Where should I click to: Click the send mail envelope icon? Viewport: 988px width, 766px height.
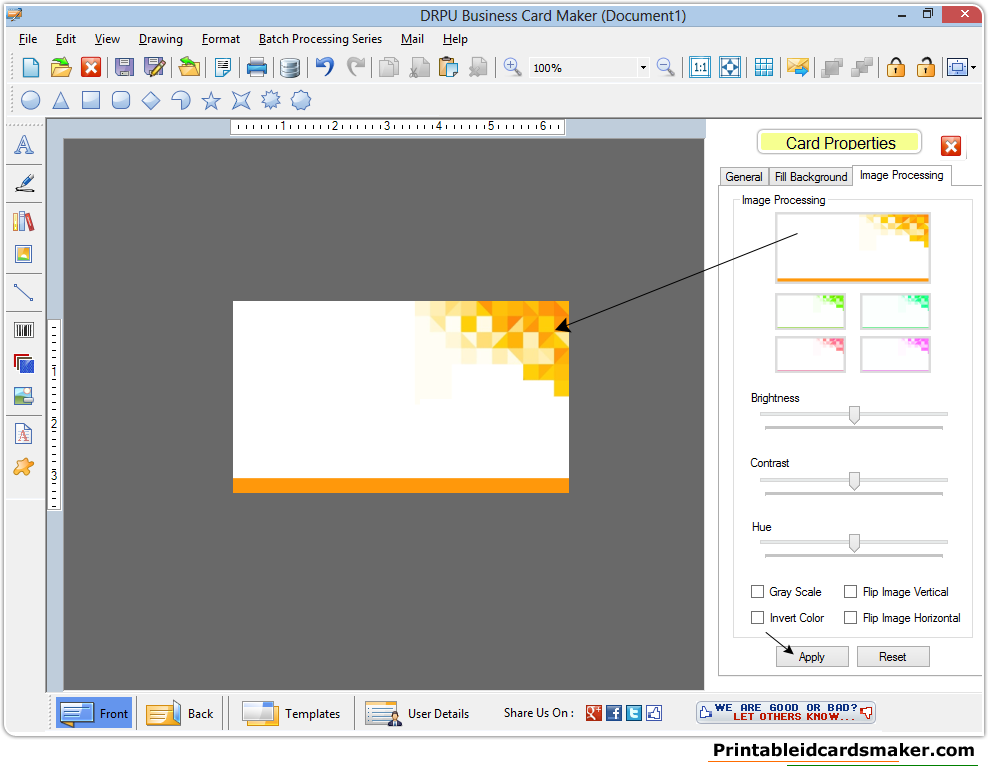798,67
